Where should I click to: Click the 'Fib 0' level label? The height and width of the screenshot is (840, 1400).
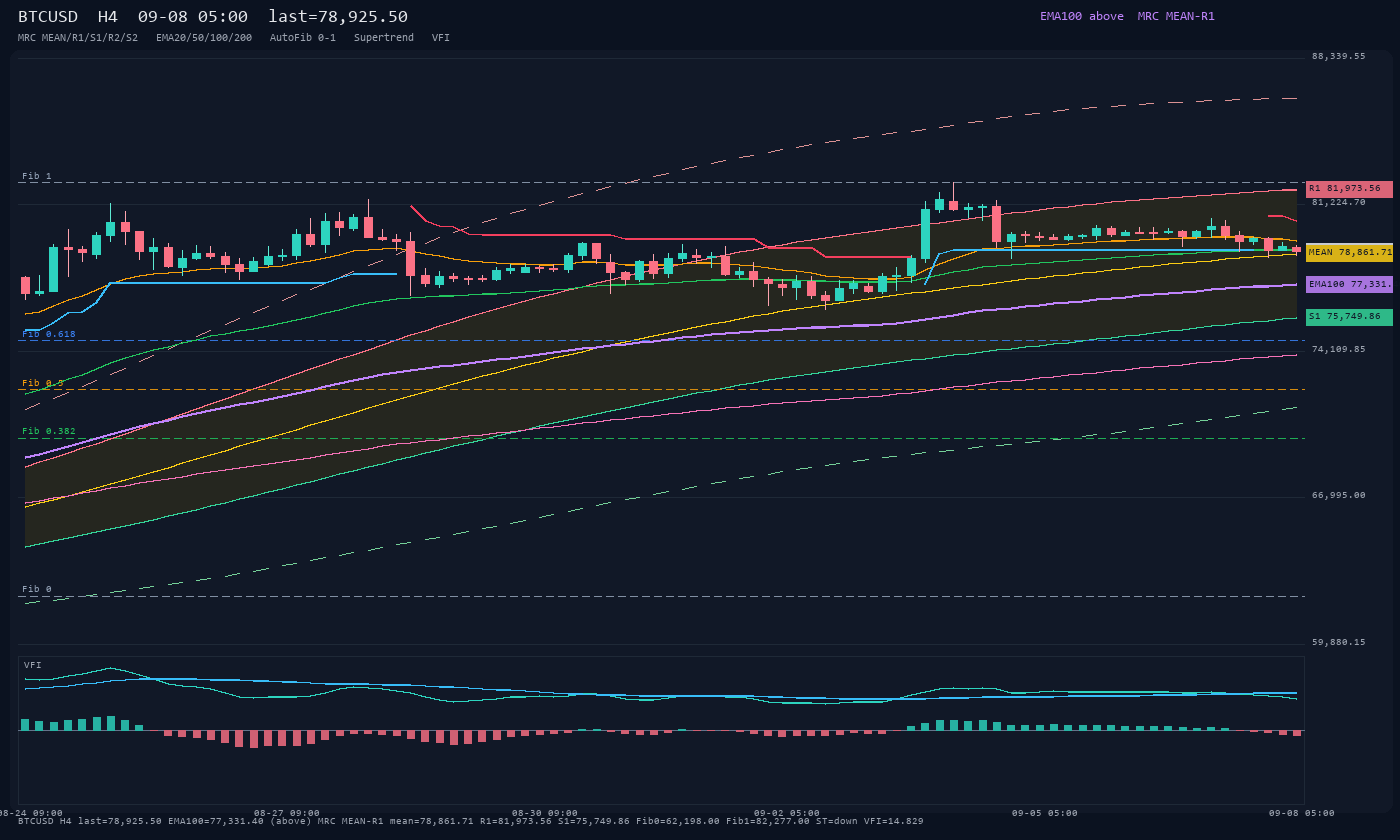(x=37, y=589)
